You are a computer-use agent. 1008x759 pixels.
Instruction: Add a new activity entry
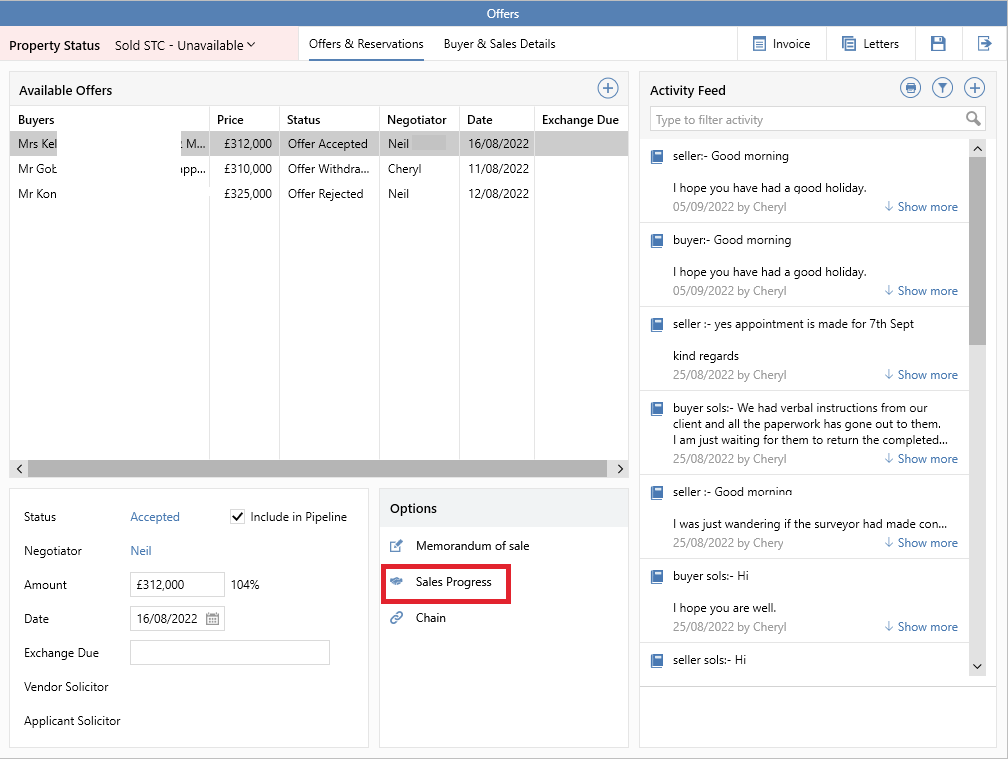click(x=974, y=87)
